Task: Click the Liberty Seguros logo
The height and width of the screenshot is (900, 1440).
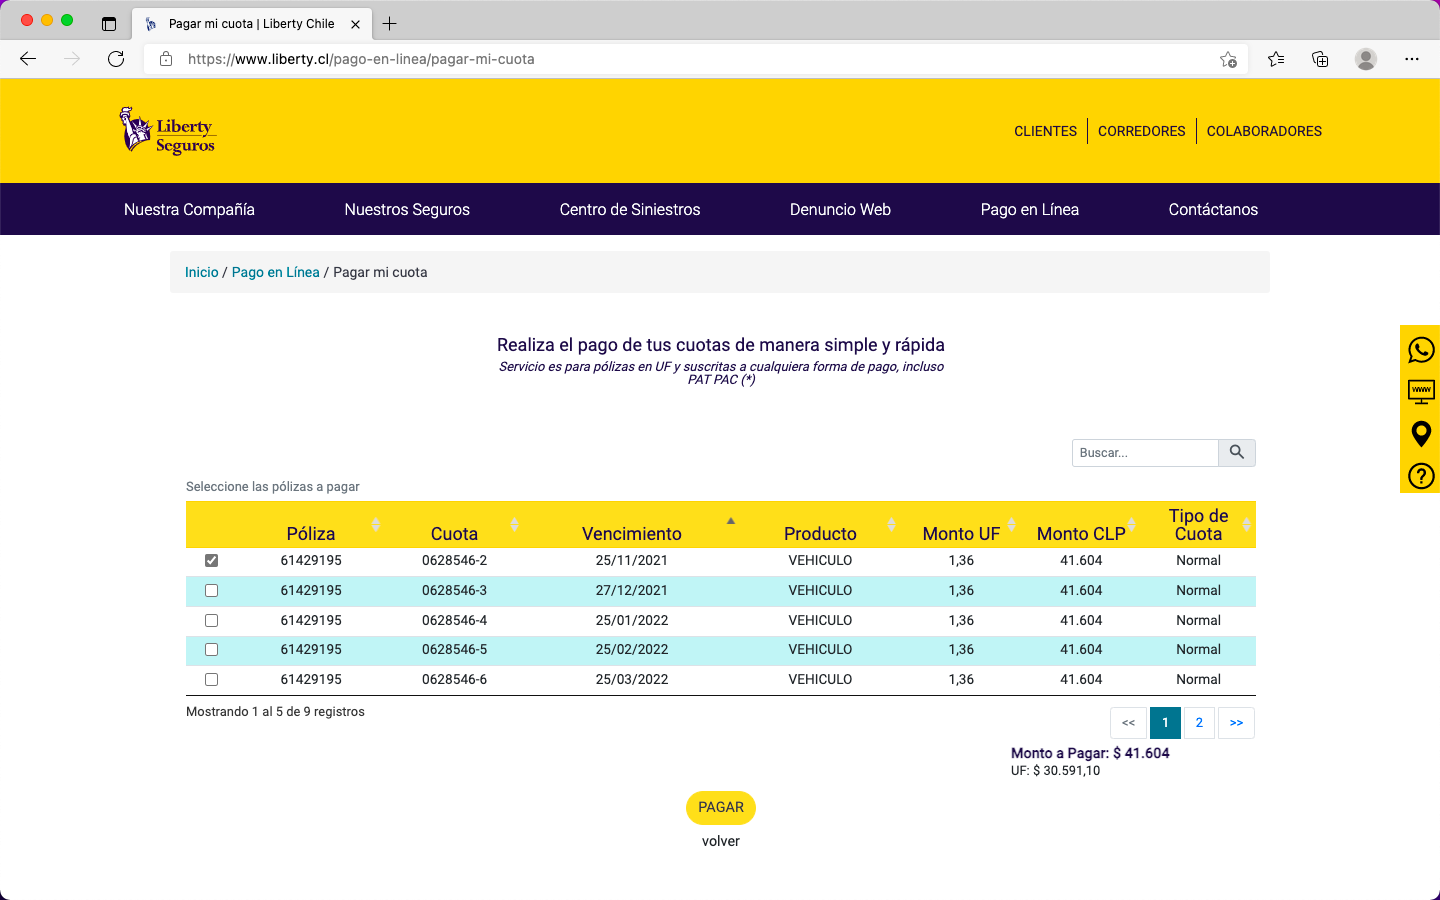Action: [168, 131]
